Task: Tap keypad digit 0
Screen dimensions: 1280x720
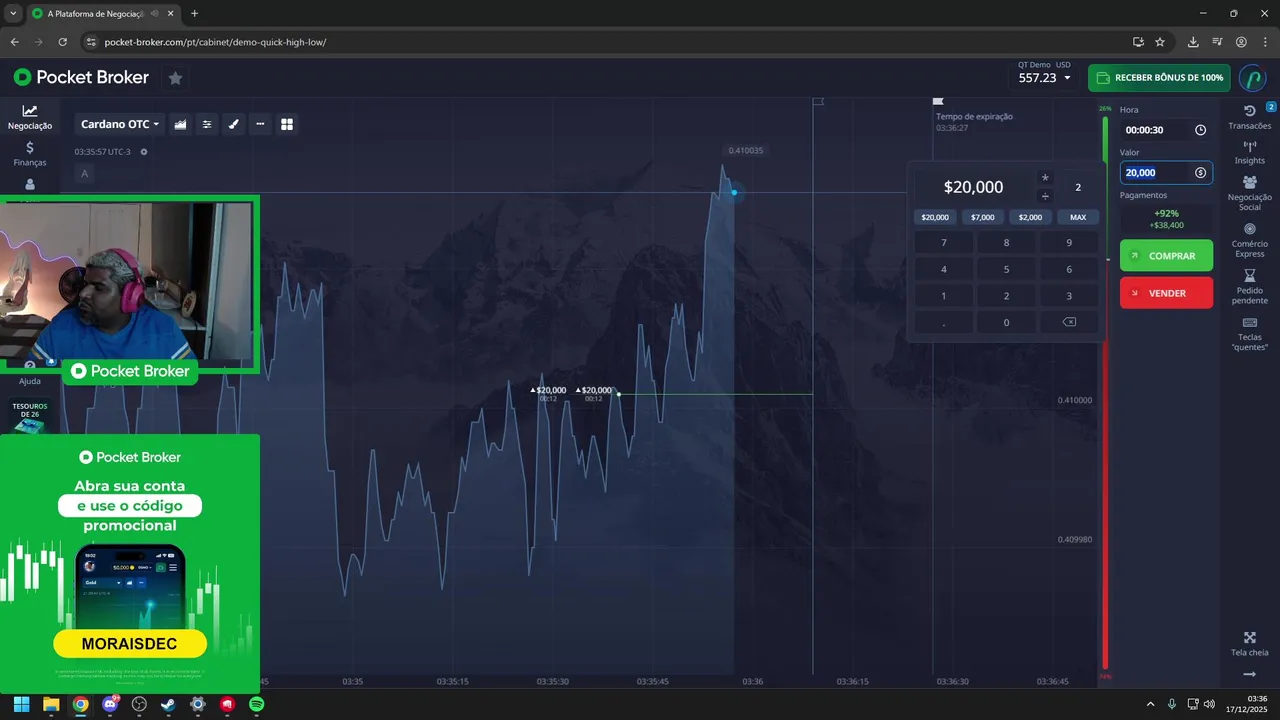Action: 1006,322
